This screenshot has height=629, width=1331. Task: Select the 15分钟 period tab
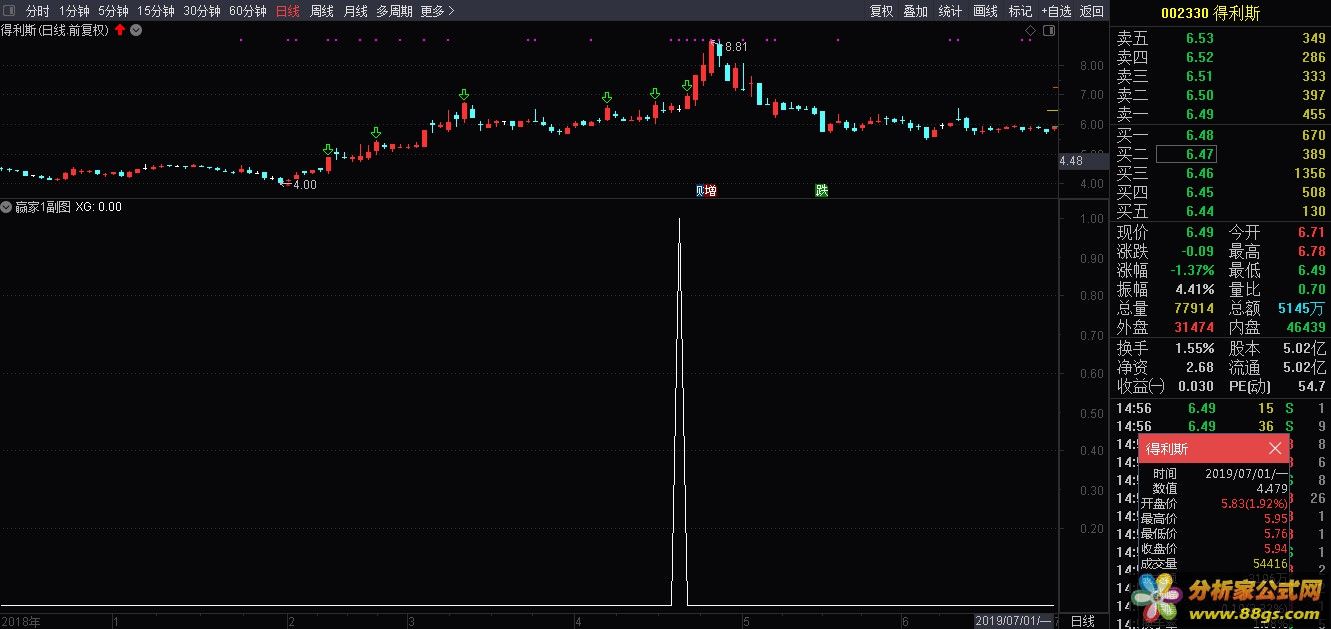[156, 11]
